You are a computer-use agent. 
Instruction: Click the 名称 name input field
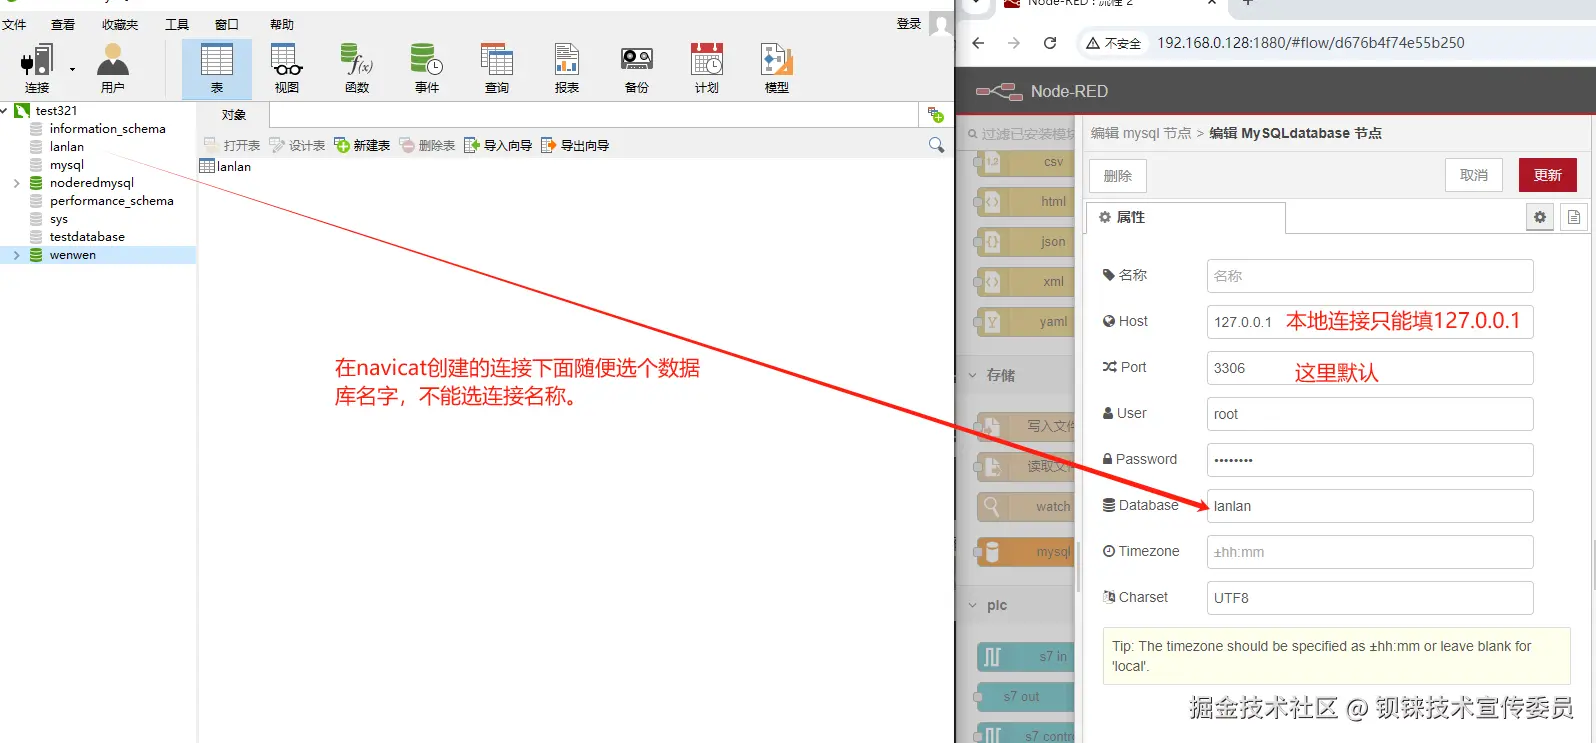pos(1370,276)
